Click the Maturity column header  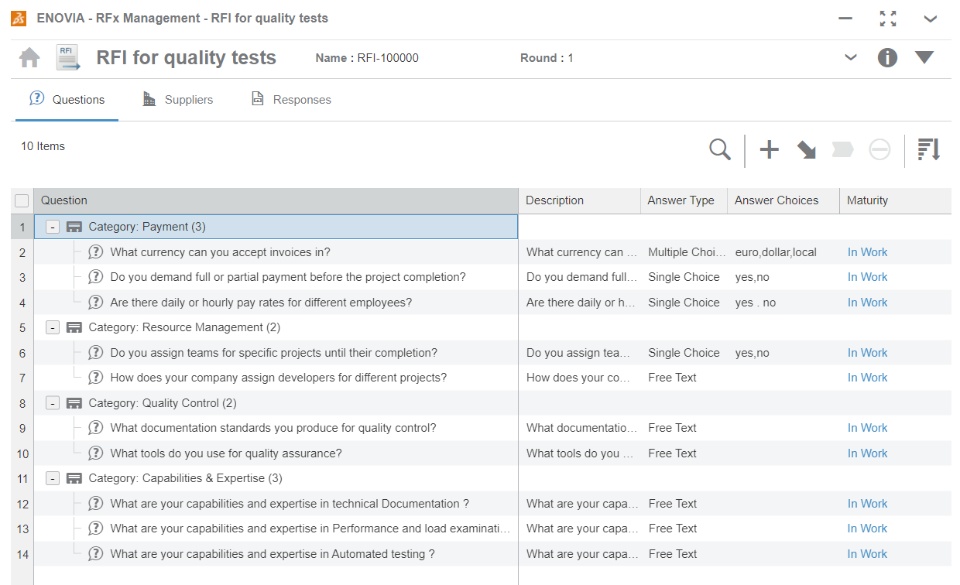[867, 201]
